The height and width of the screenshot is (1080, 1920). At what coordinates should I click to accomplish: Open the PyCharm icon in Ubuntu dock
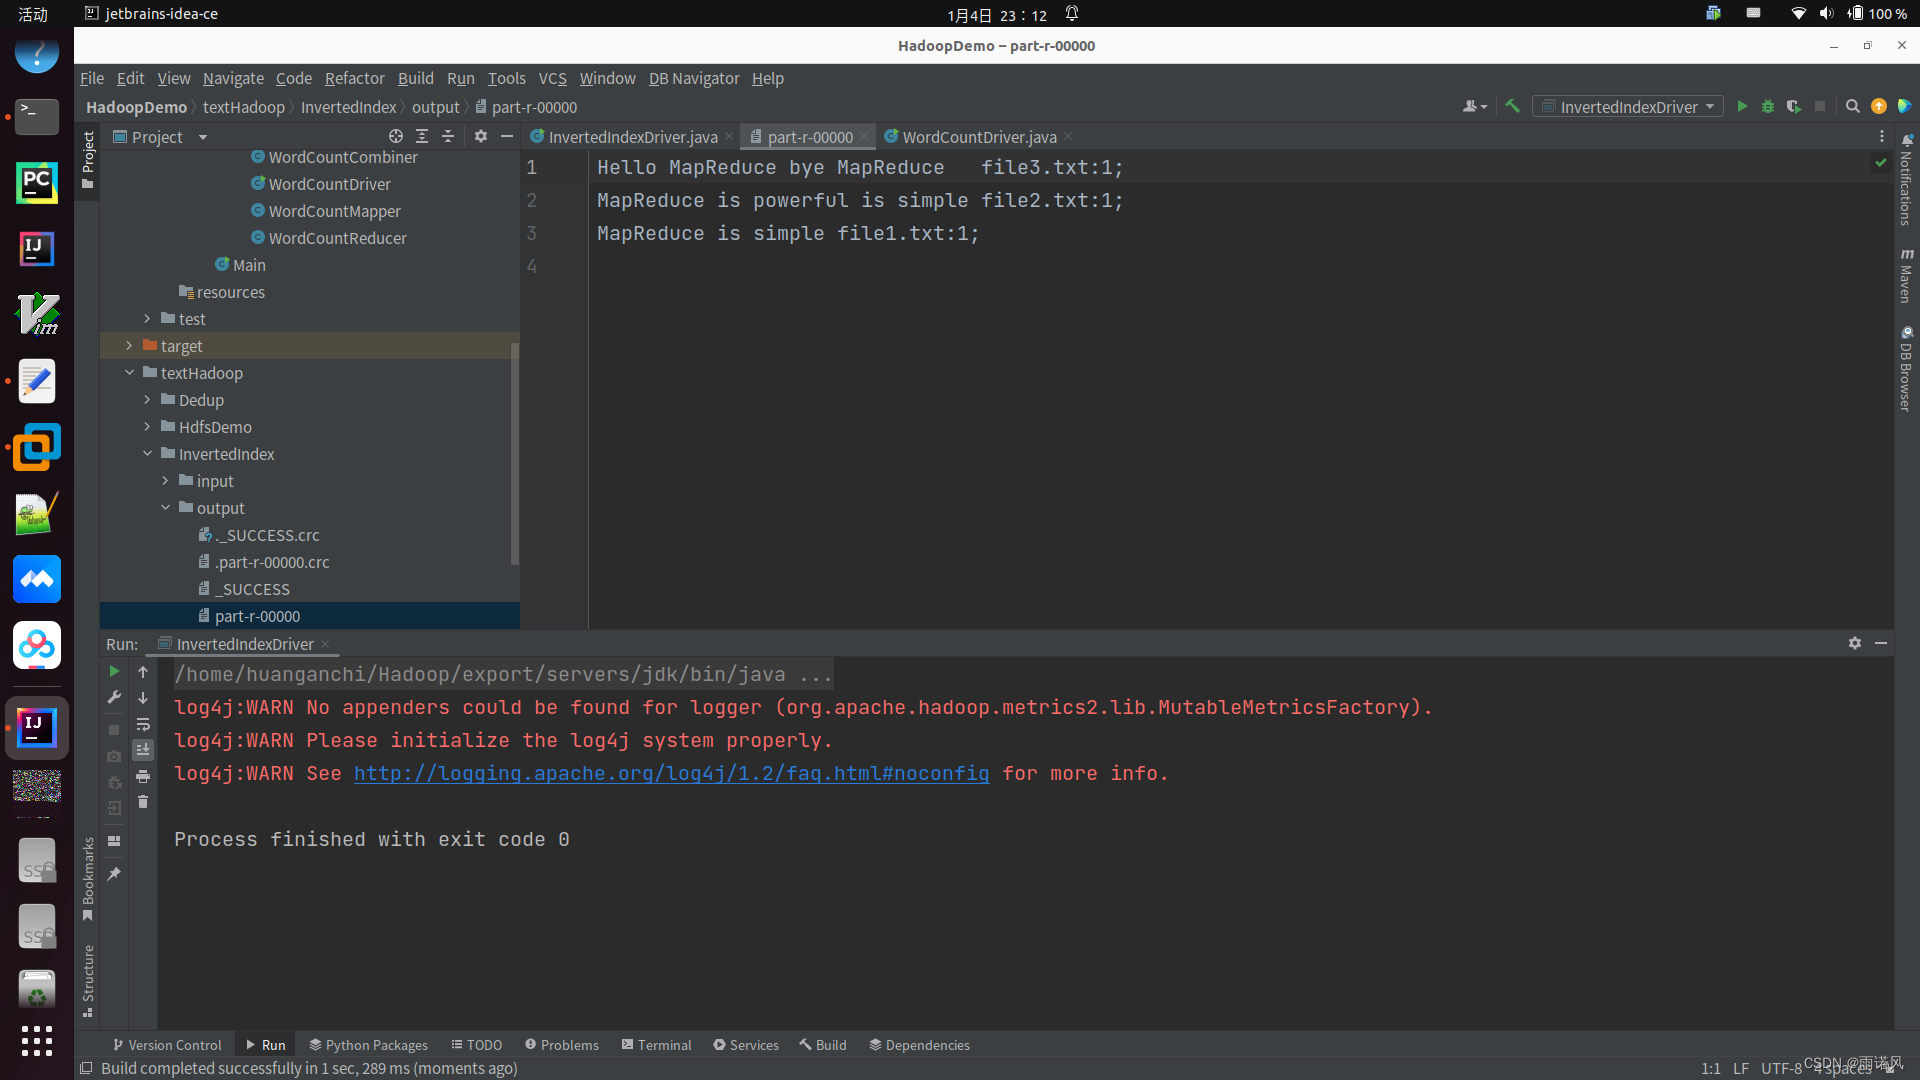coord(37,183)
